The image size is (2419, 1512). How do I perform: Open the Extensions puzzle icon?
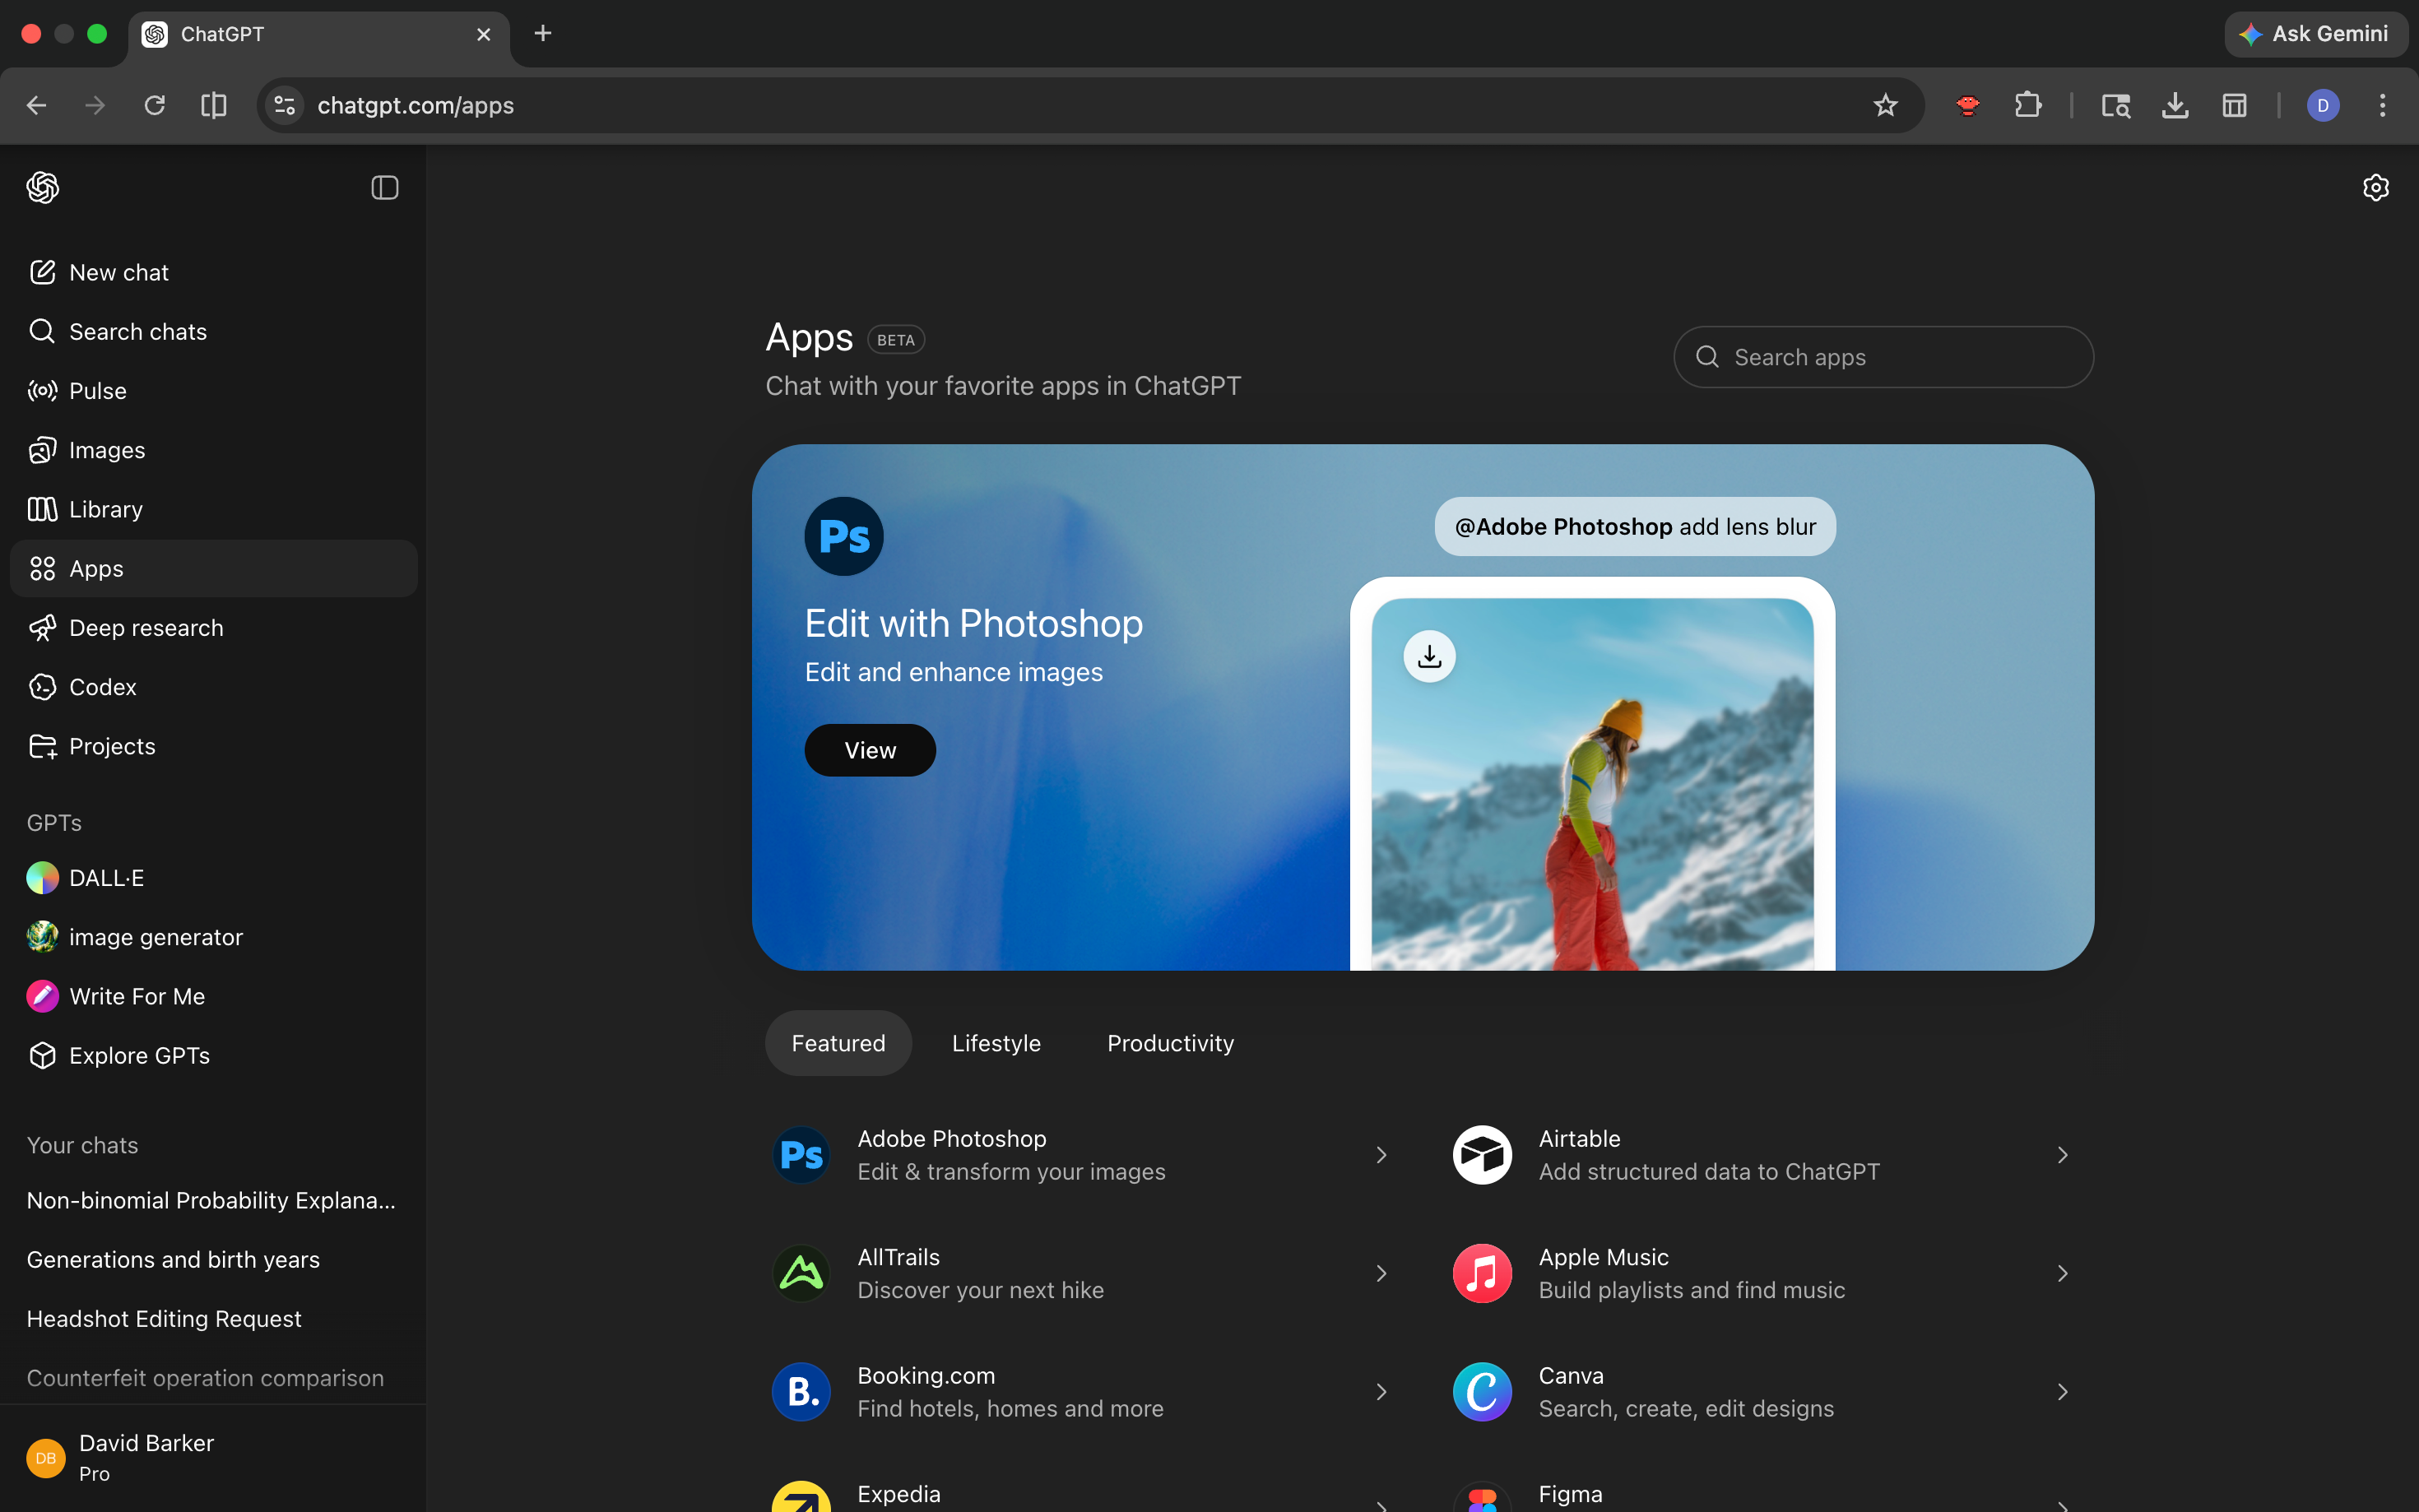click(2027, 105)
